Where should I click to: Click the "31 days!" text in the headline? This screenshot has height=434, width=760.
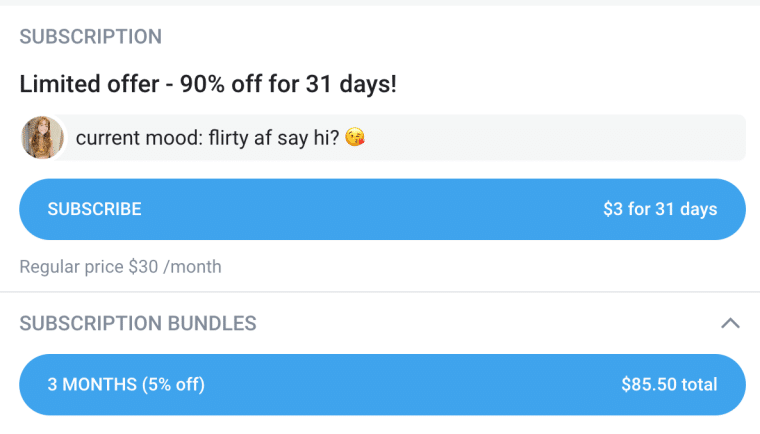[x=351, y=84]
